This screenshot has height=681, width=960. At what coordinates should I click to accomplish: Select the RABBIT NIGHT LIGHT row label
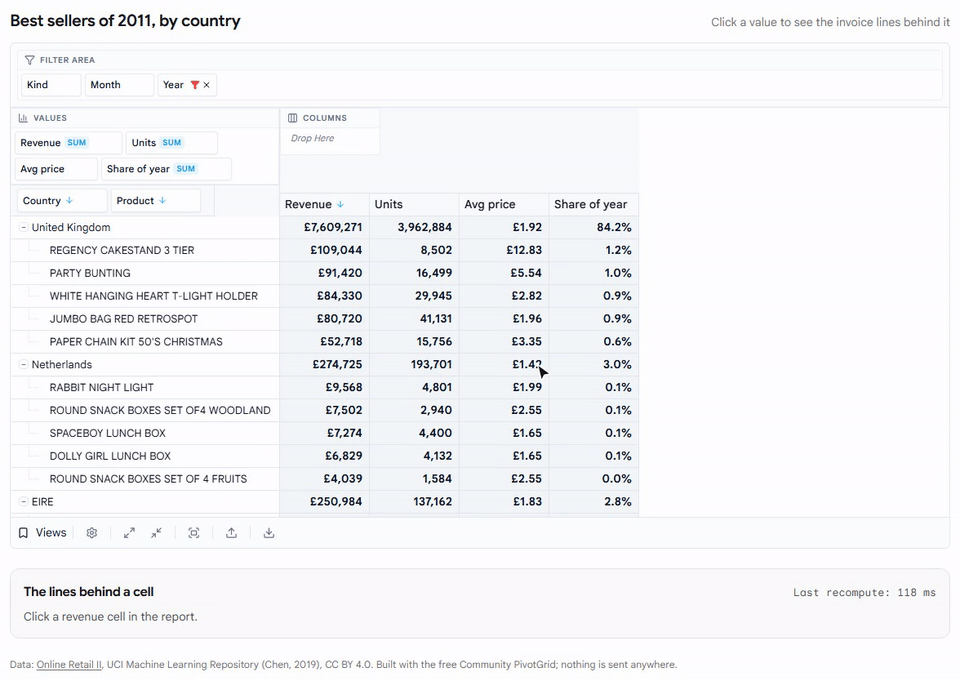102,388
